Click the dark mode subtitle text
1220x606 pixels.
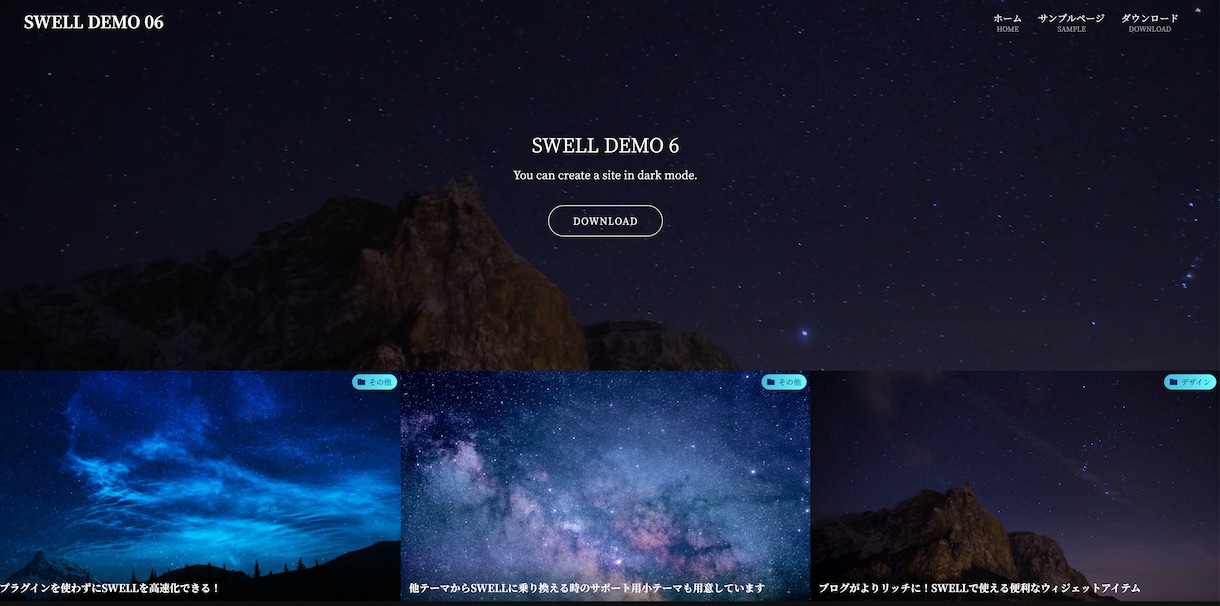[605, 175]
